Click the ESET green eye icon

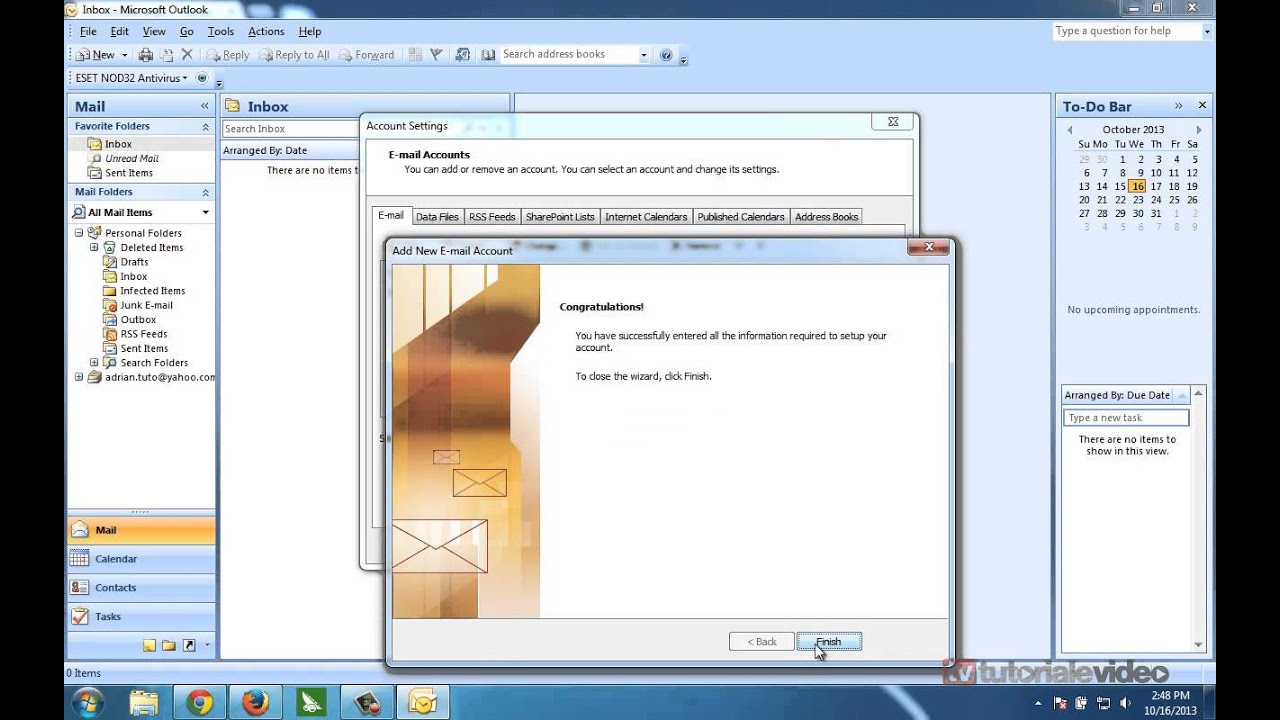[202, 78]
